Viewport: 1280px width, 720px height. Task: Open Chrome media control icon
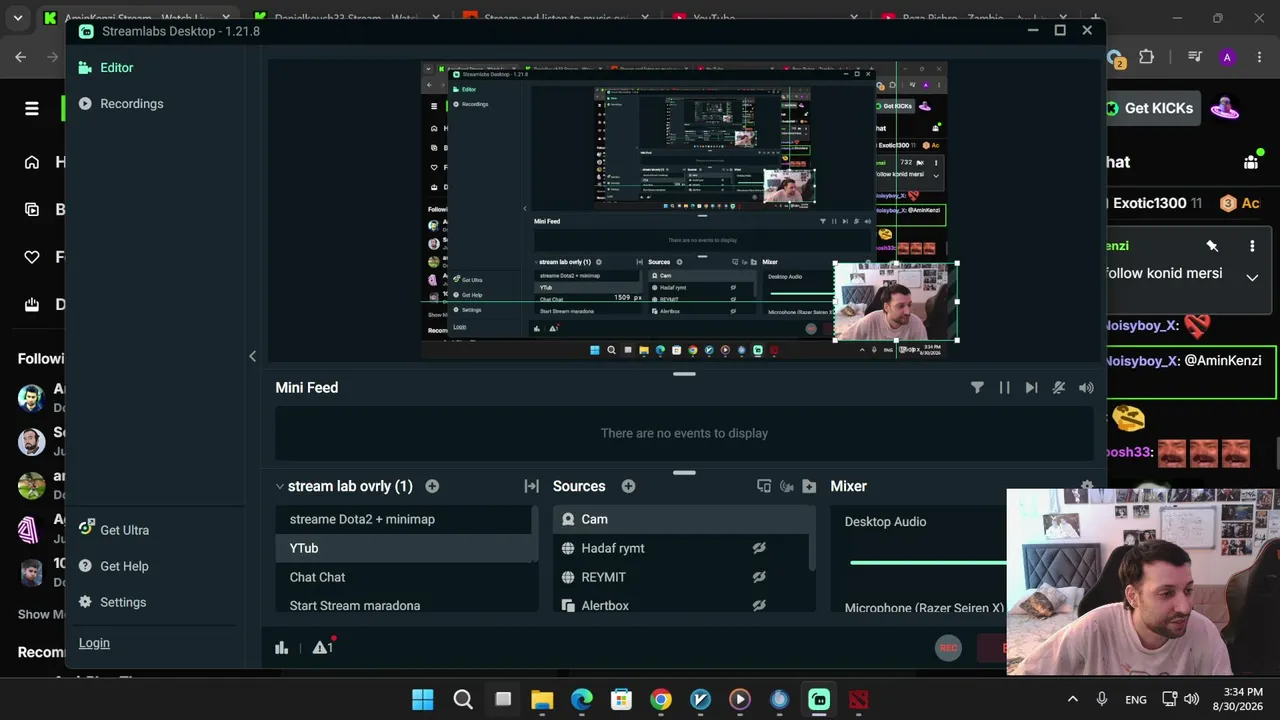1194,57
